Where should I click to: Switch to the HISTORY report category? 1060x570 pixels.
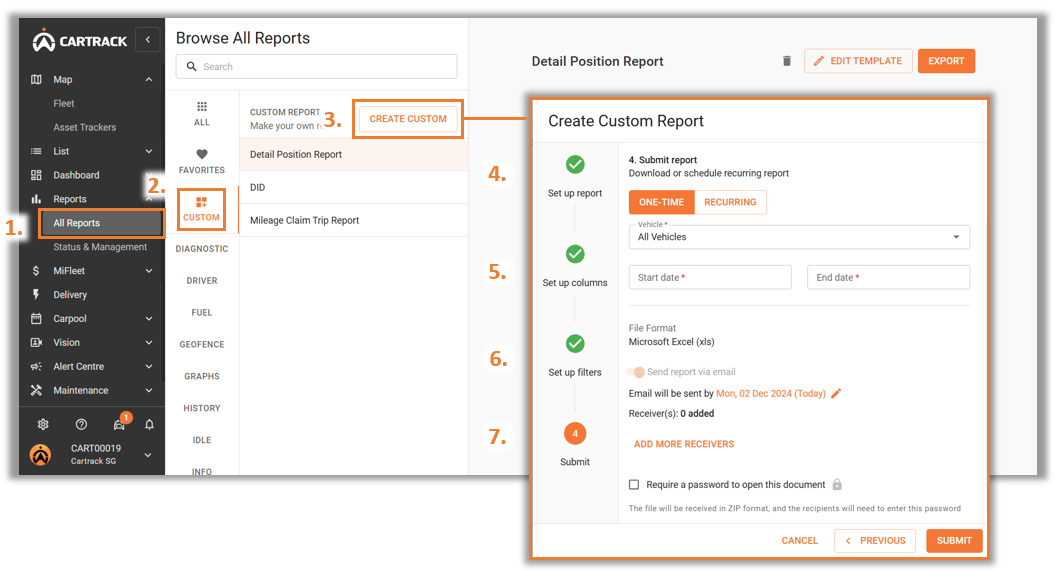[x=201, y=408]
